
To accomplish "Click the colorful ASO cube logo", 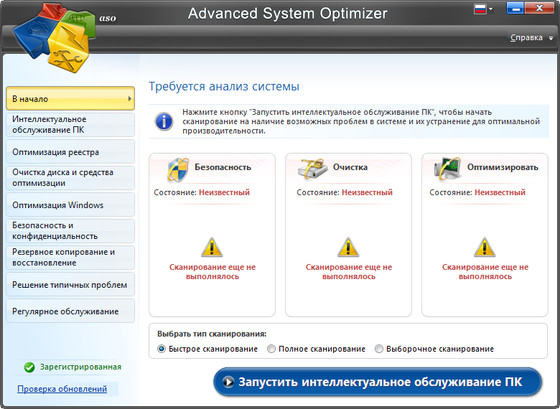I will click(54, 38).
